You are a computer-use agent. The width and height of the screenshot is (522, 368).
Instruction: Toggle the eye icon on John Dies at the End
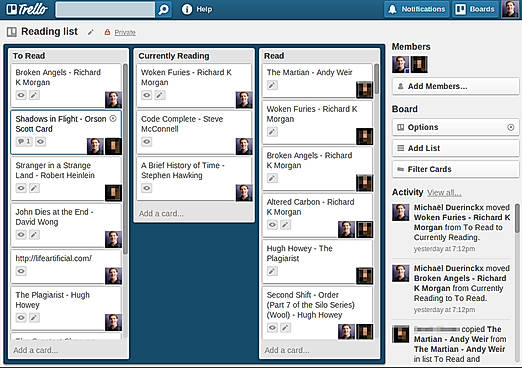tap(21, 235)
